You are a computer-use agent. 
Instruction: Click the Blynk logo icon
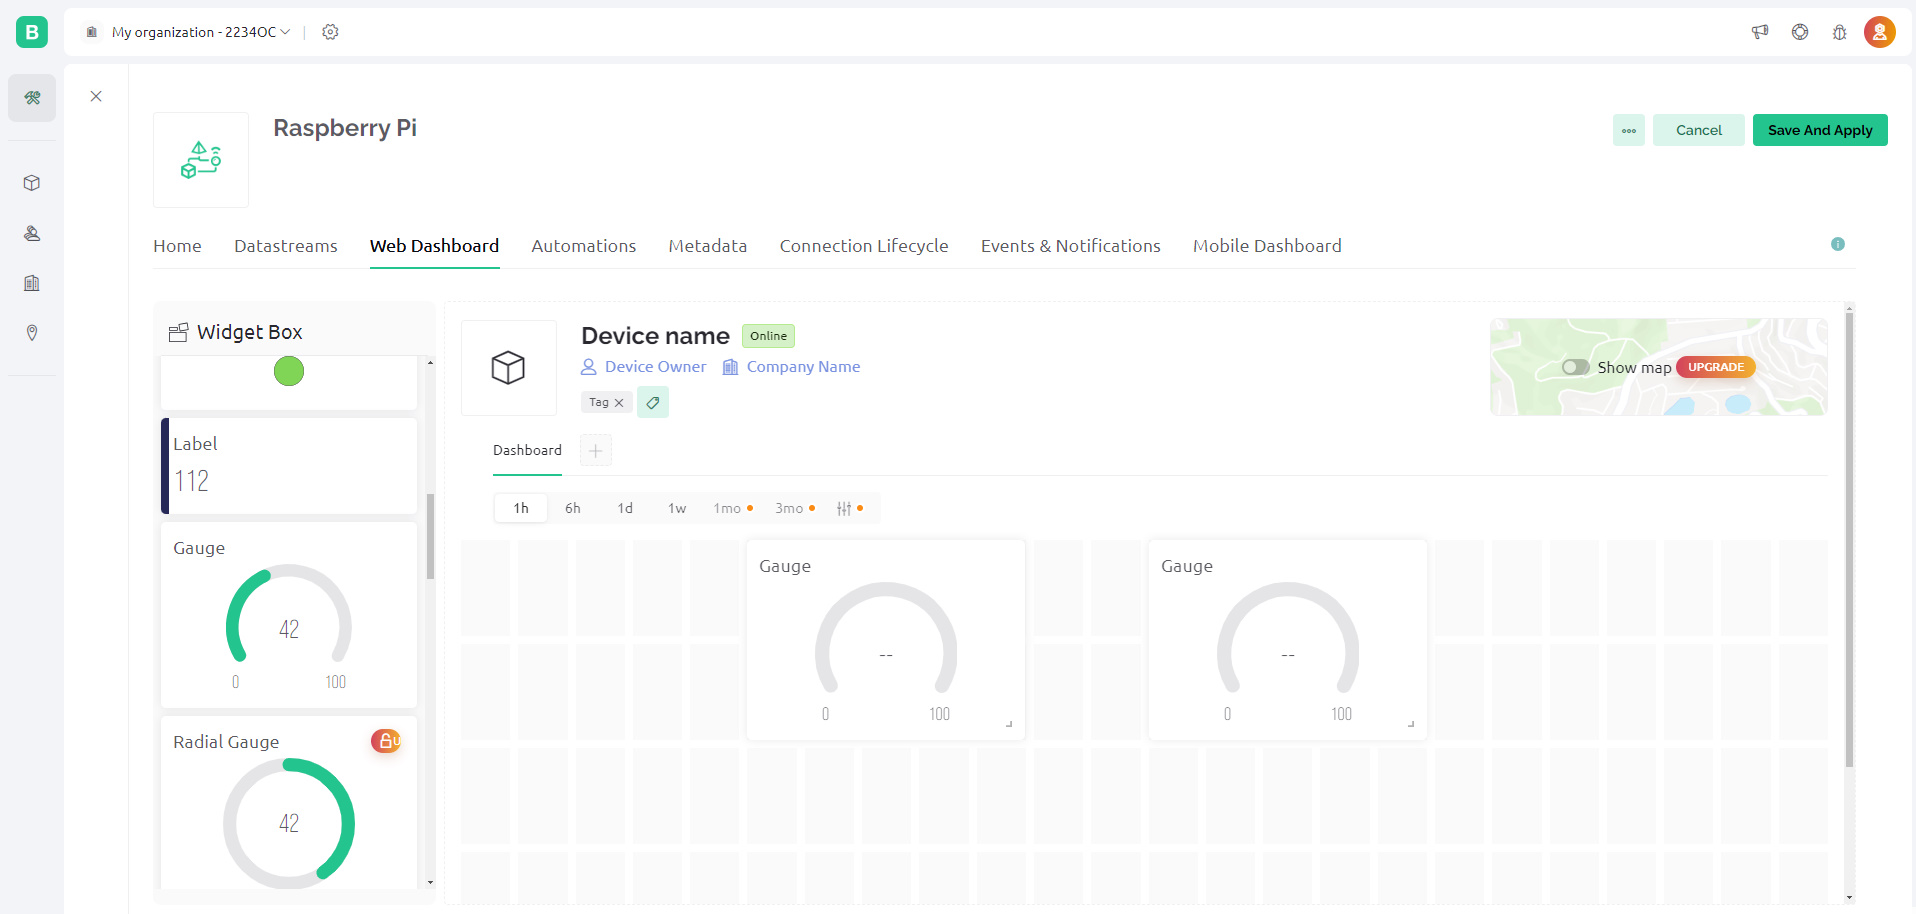[32, 32]
